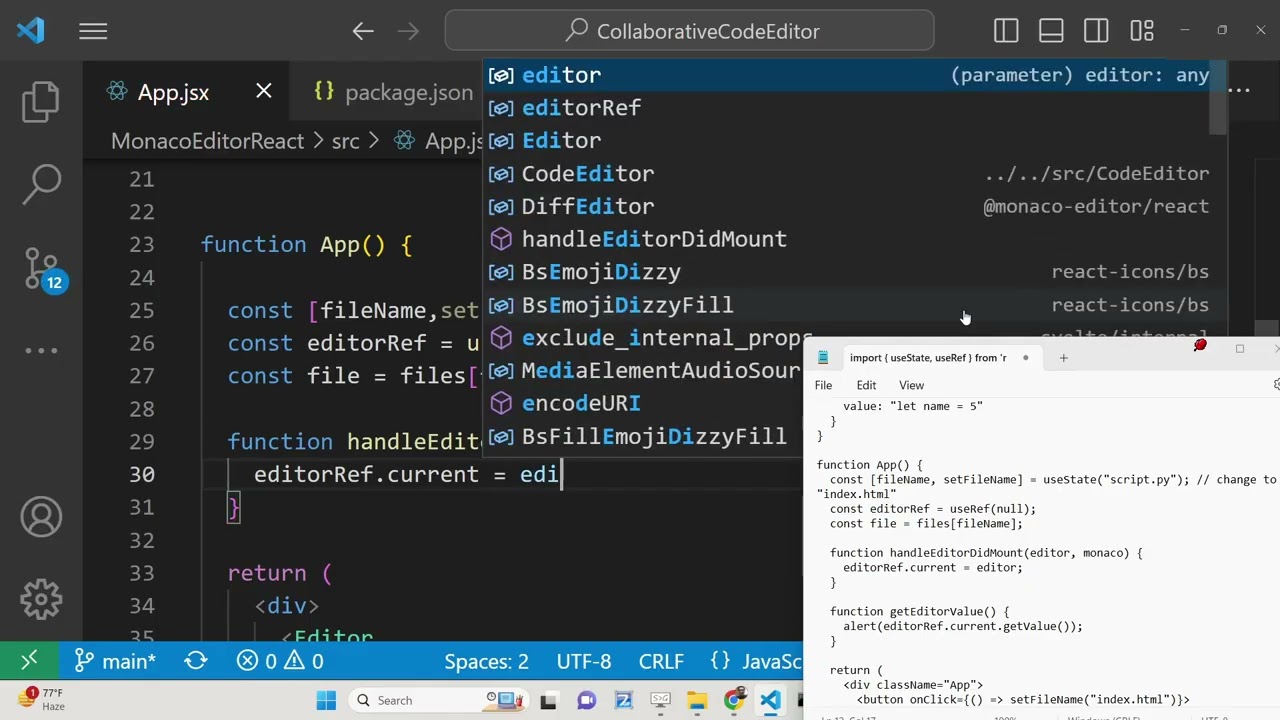Open Customize Layout icon
This screenshot has height=720, width=1280.
click(1142, 31)
